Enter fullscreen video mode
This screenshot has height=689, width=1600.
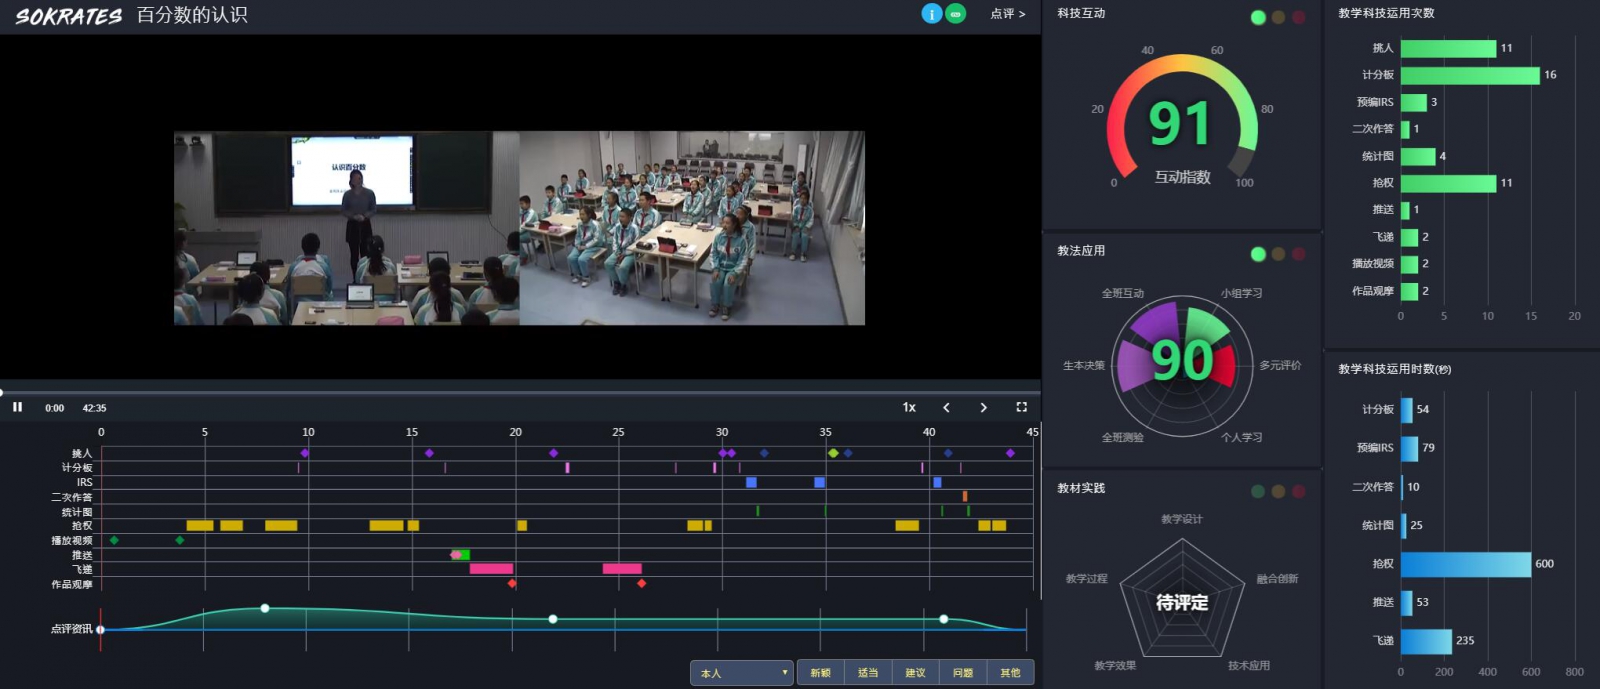(x=1021, y=407)
